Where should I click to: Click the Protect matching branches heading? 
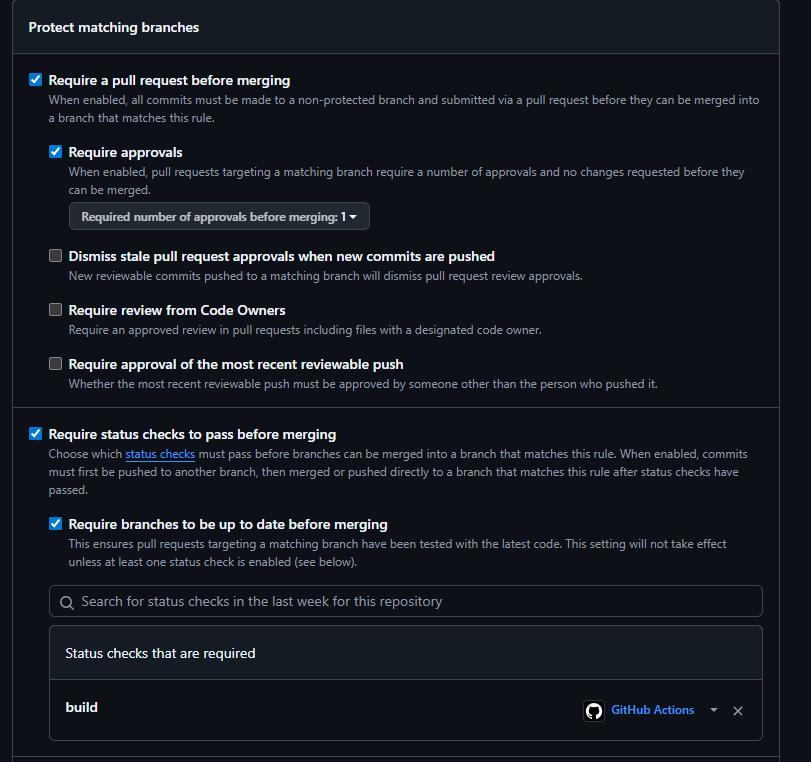[x=114, y=27]
